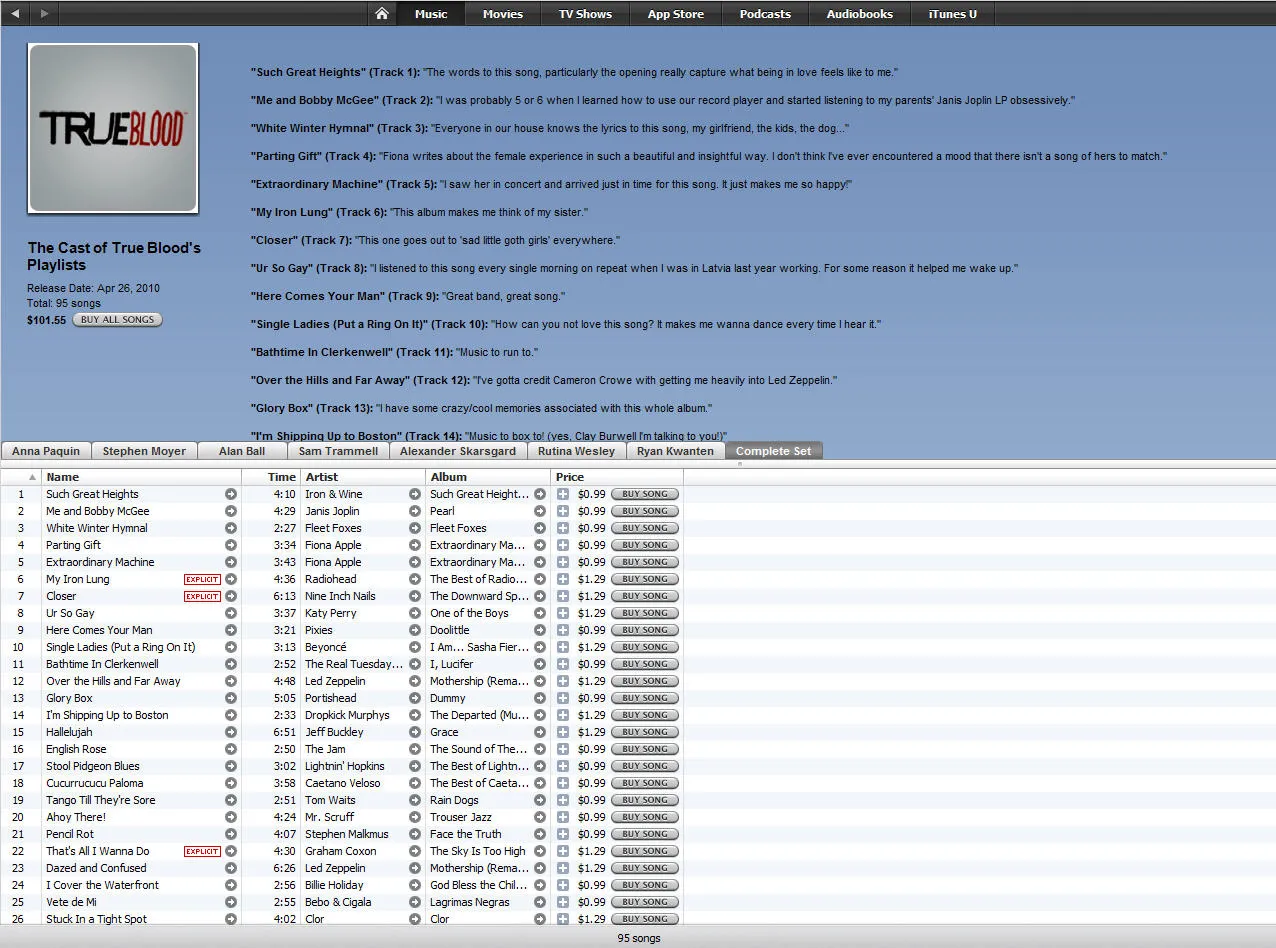Click the back navigation arrow
Screen dimensions: 1276x948
15,14
